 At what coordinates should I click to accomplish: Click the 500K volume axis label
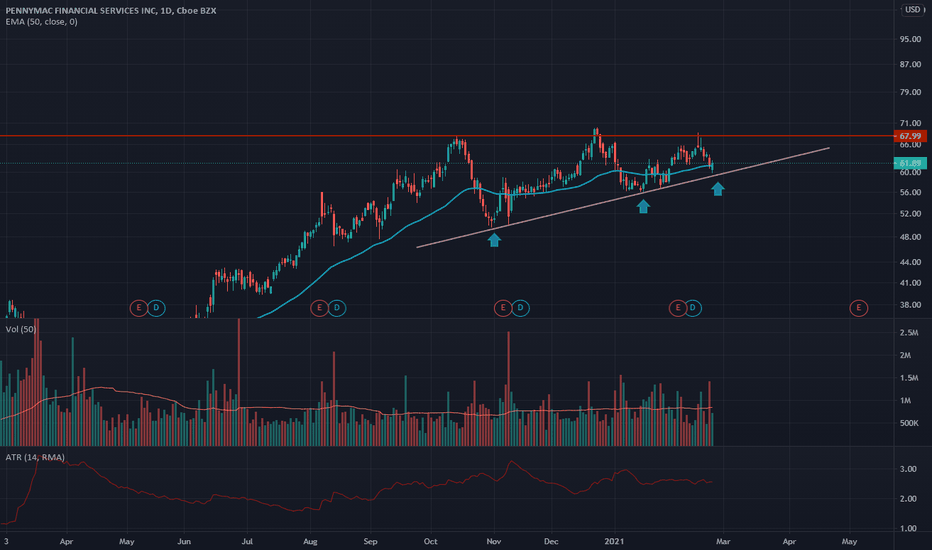pos(909,423)
